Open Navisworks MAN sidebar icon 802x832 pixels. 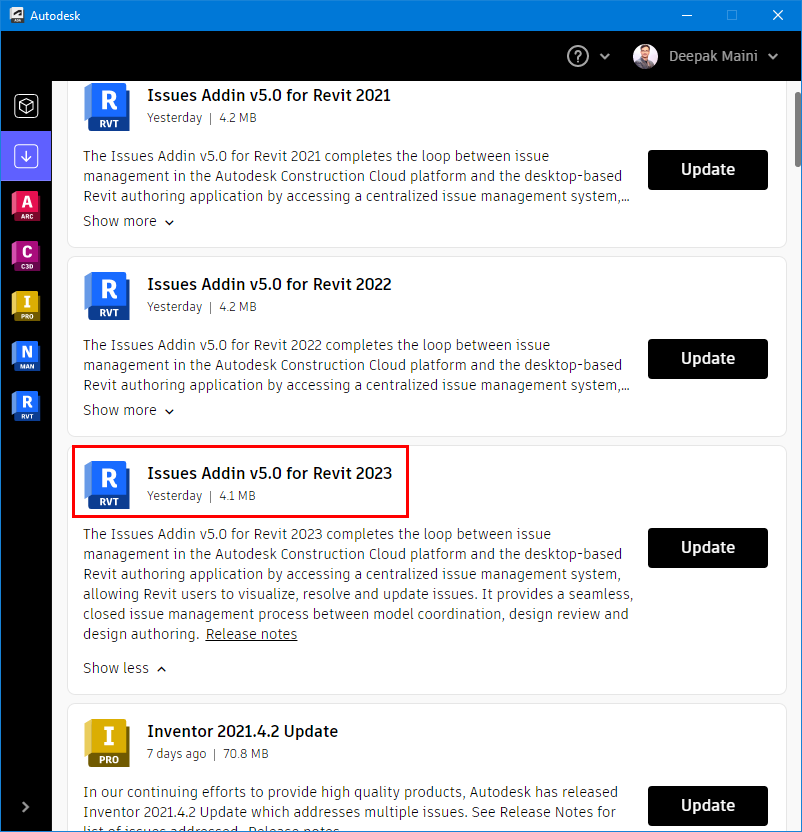coord(27,356)
